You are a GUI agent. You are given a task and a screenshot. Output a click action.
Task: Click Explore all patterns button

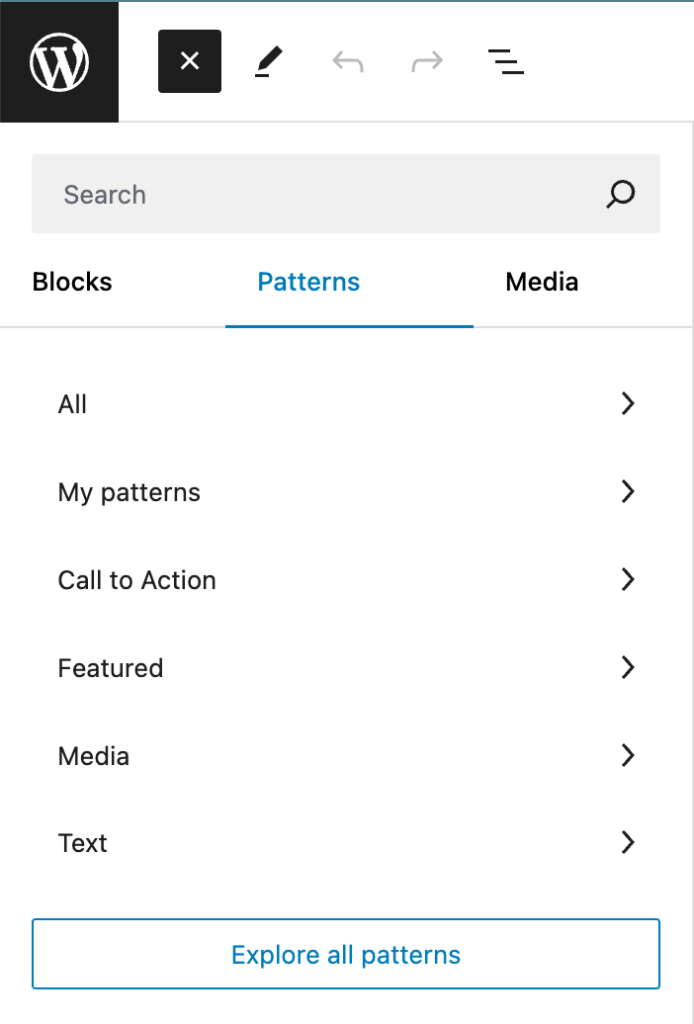tap(346, 954)
